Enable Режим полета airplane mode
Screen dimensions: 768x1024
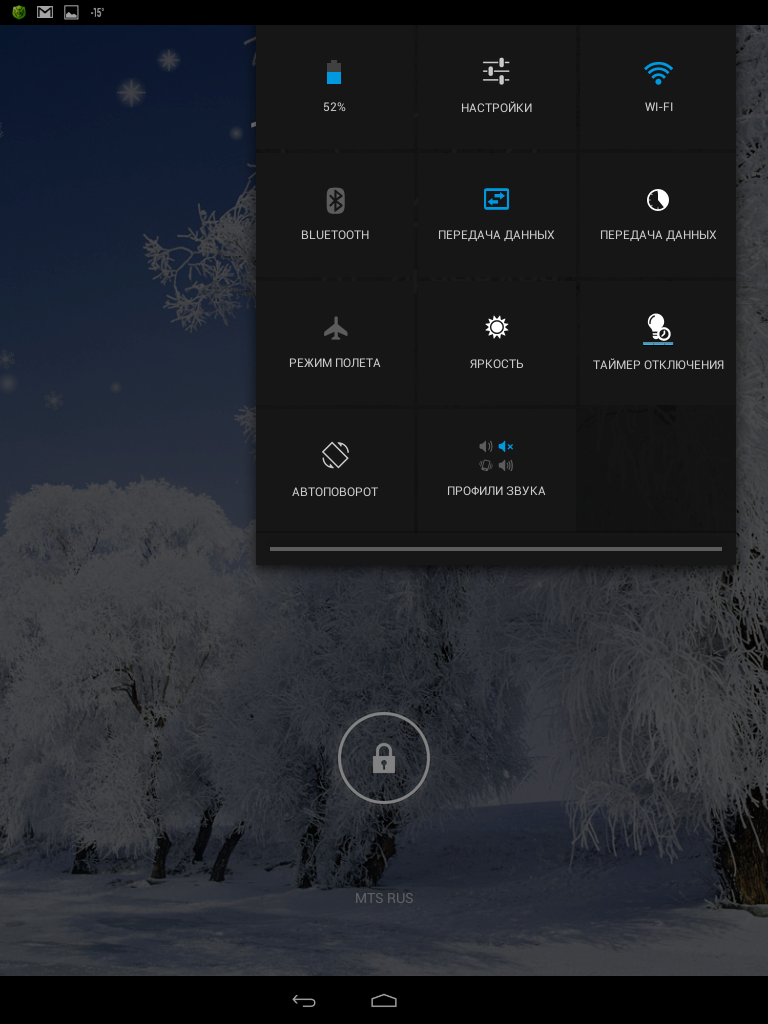(335, 343)
